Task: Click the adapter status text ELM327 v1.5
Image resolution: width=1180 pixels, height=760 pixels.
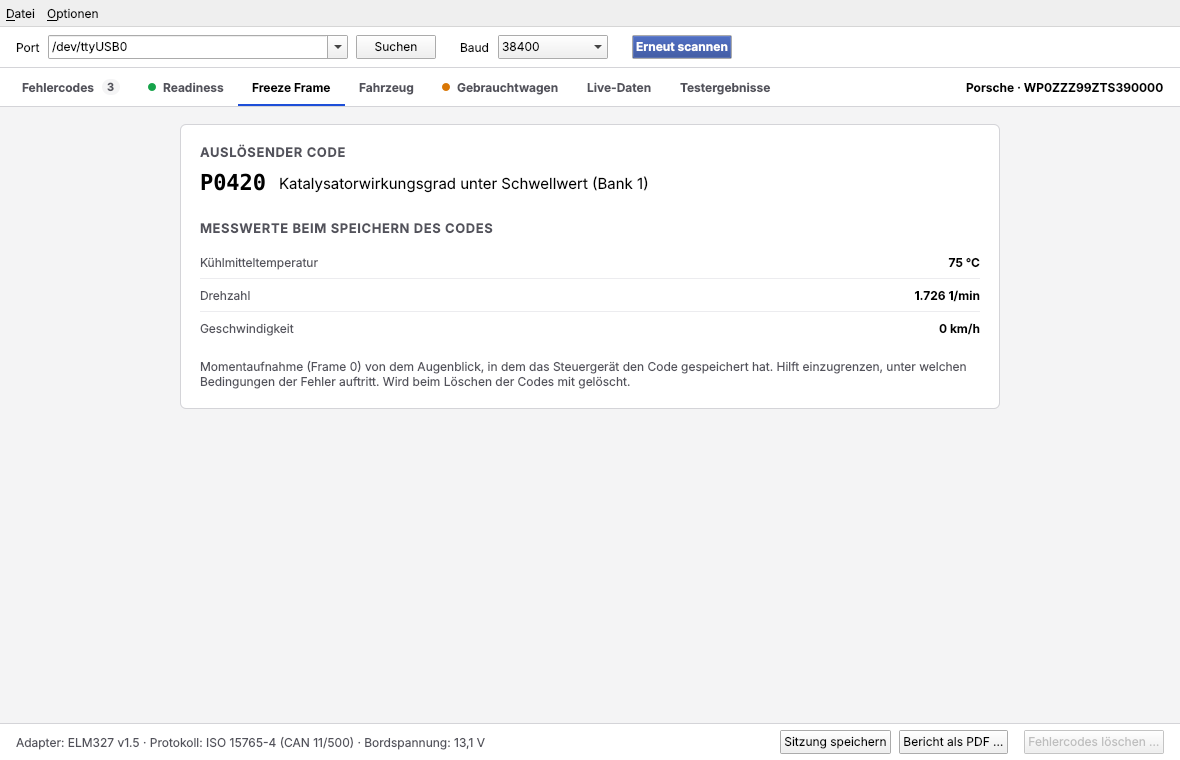Action: (78, 743)
